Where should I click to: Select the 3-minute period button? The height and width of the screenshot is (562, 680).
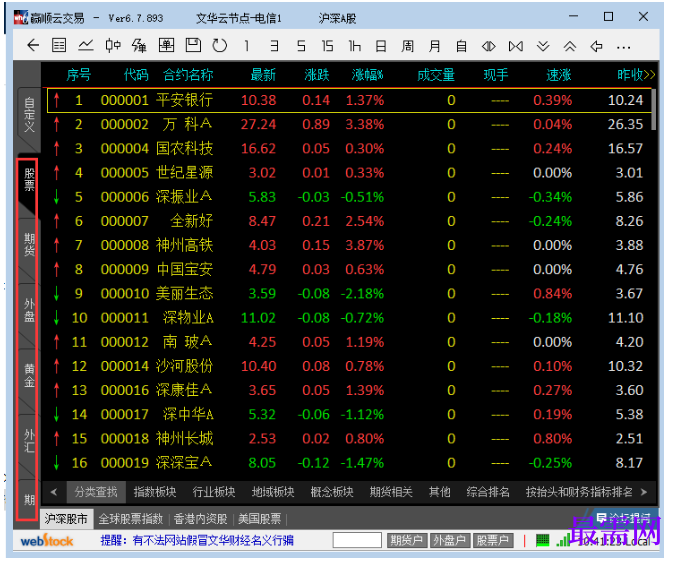tap(274, 46)
